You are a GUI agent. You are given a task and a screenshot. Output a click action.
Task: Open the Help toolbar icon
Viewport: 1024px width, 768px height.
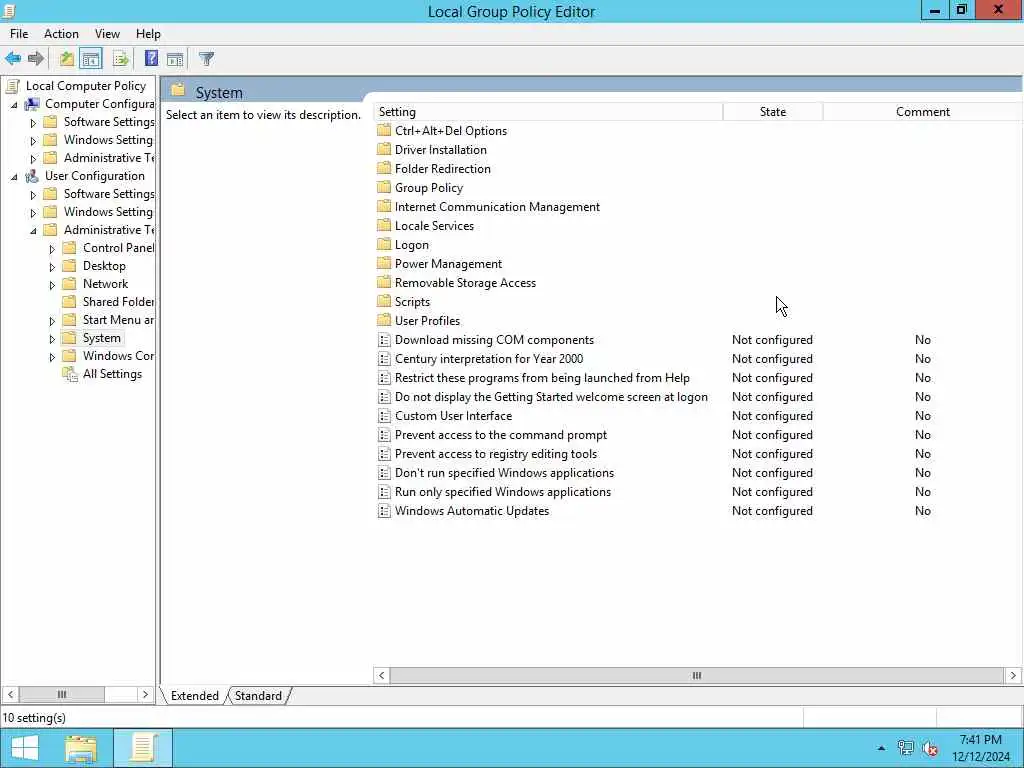pos(151,59)
